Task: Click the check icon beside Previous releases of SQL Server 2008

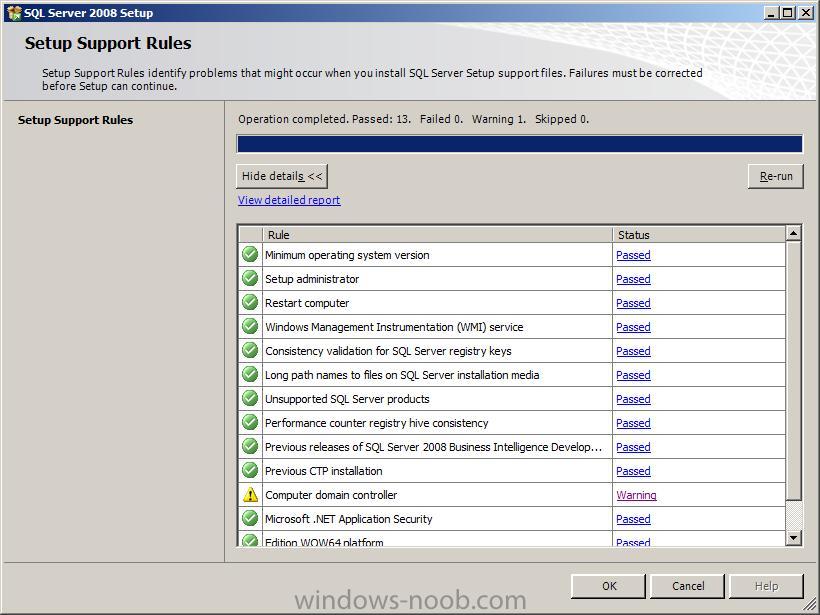Action: click(x=250, y=447)
